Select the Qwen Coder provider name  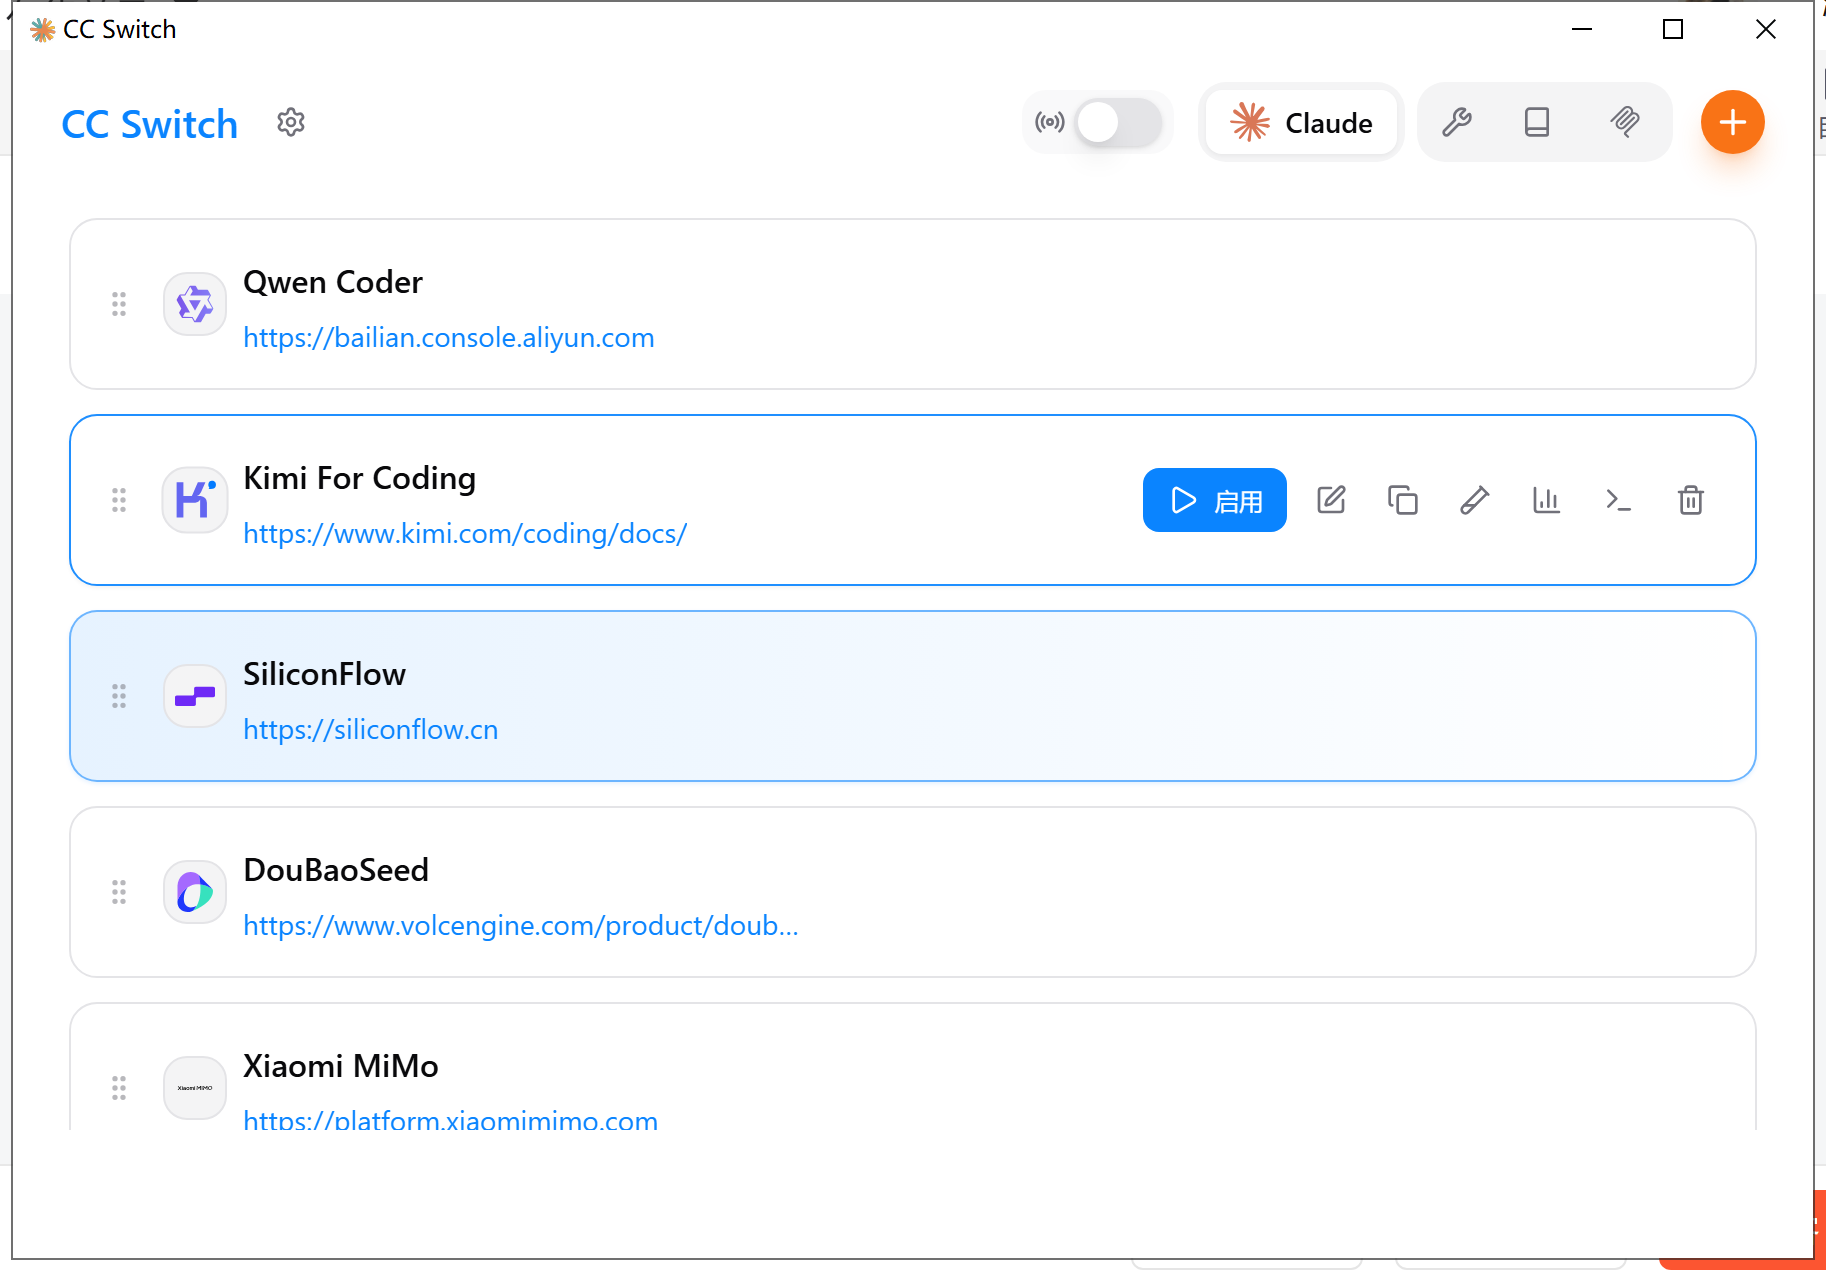pos(333,282)
